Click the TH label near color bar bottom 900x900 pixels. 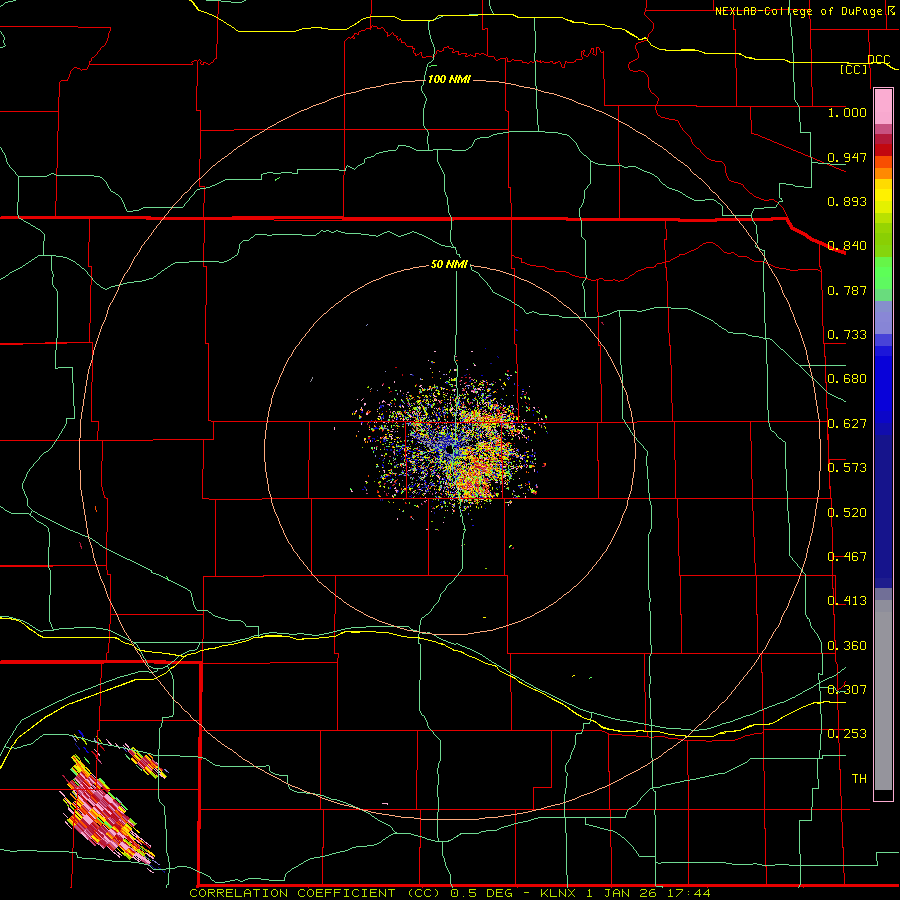tap(859, 779)
